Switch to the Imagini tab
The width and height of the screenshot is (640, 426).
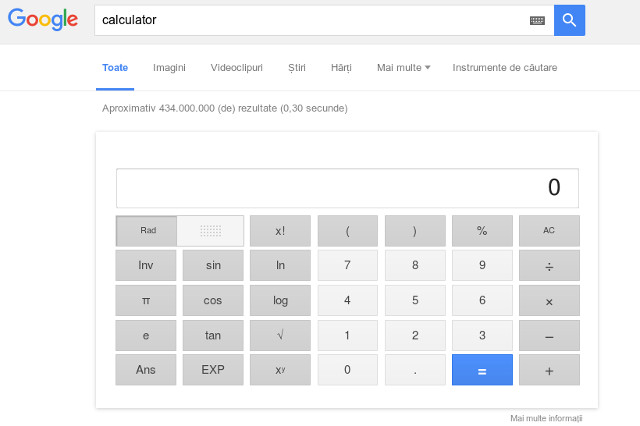[x=169, y=68]
